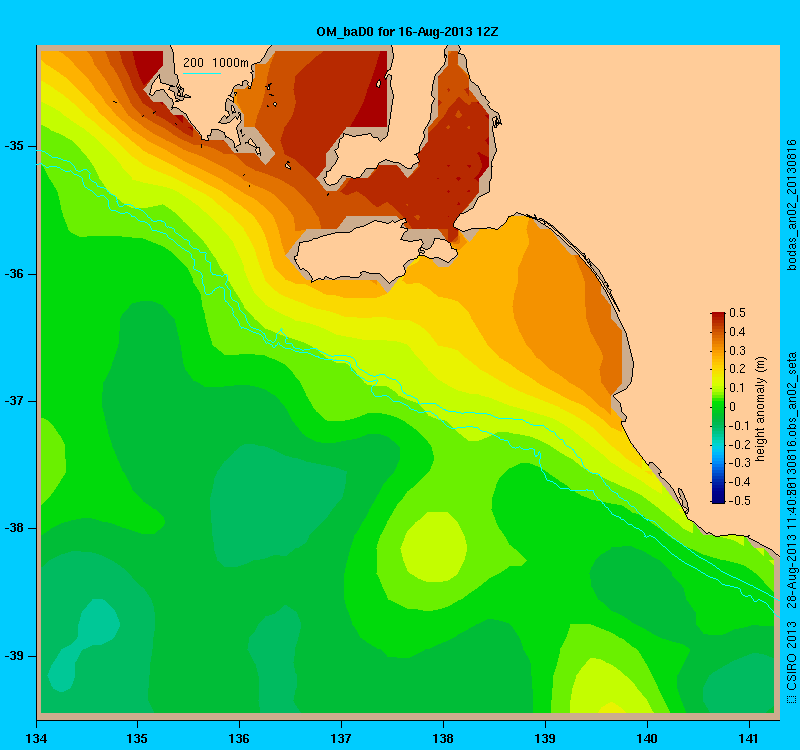The height and width of the screenshot is (750, 800).
Task: Click the 'CSIRO 2013' copyright text
Action: point(791,655)
